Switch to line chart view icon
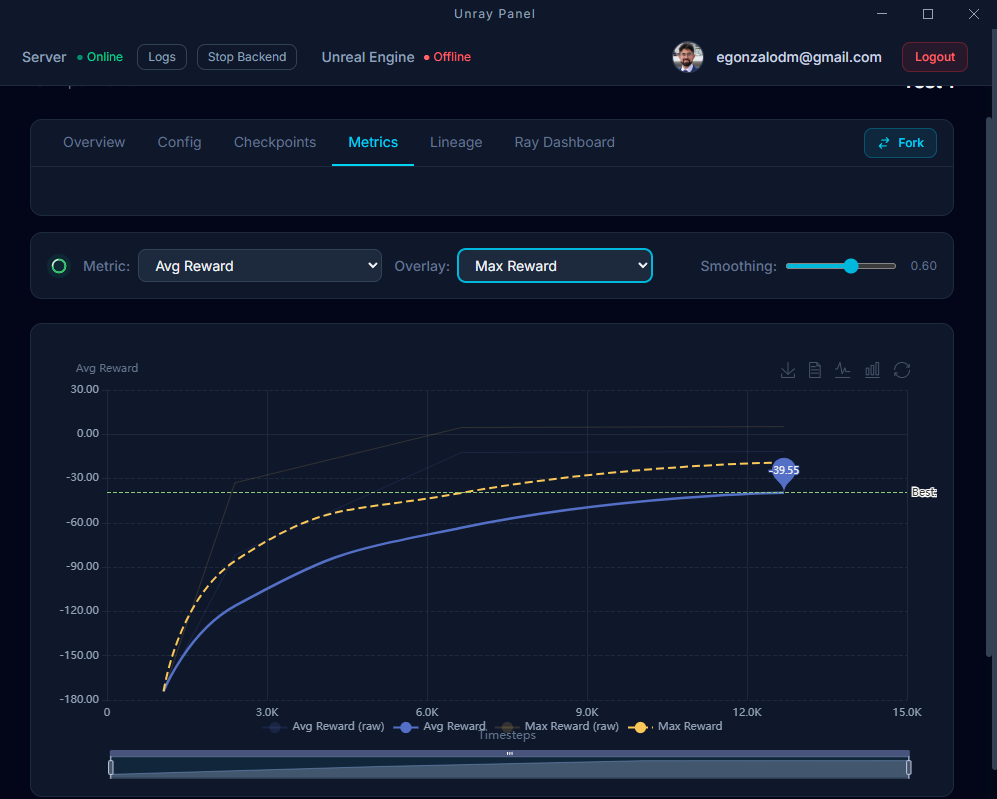Viewport: 997px width, 799px height. (843, 370)
